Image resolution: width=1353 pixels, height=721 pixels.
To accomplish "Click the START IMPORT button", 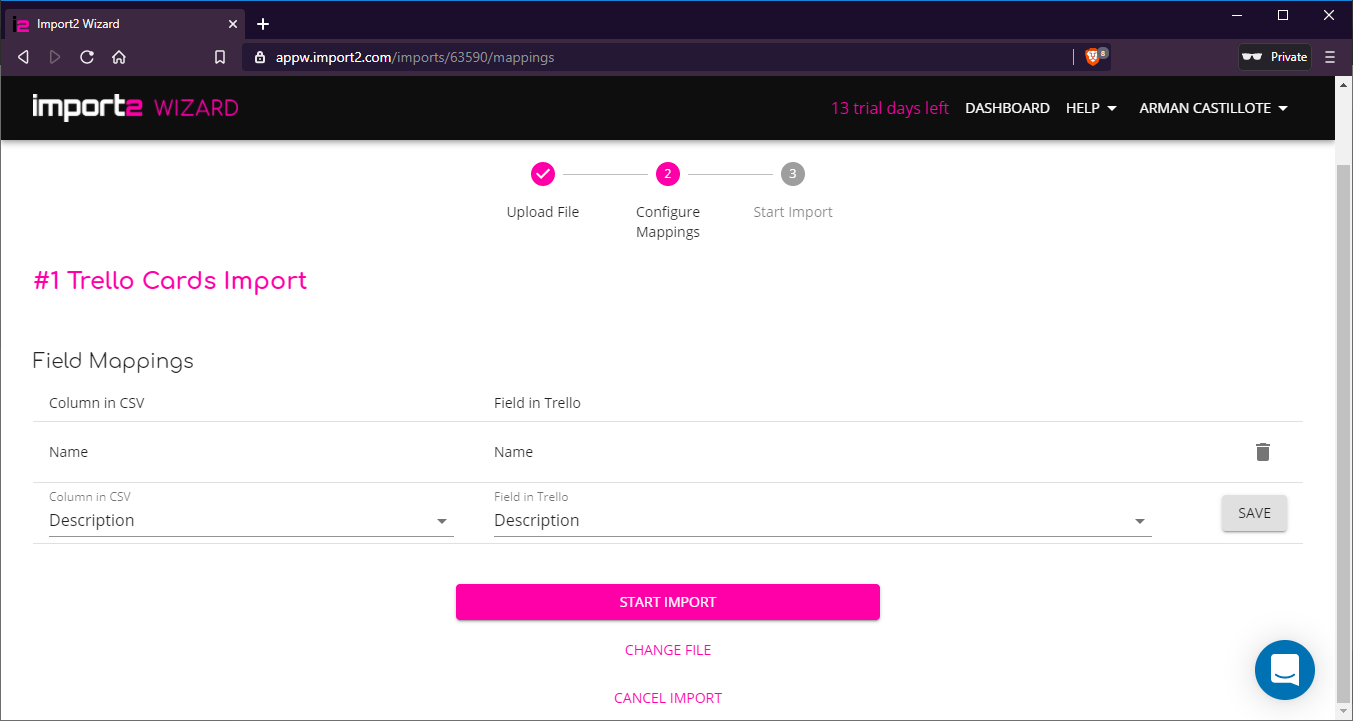I will pyautogui.click(x=668, y=602).
